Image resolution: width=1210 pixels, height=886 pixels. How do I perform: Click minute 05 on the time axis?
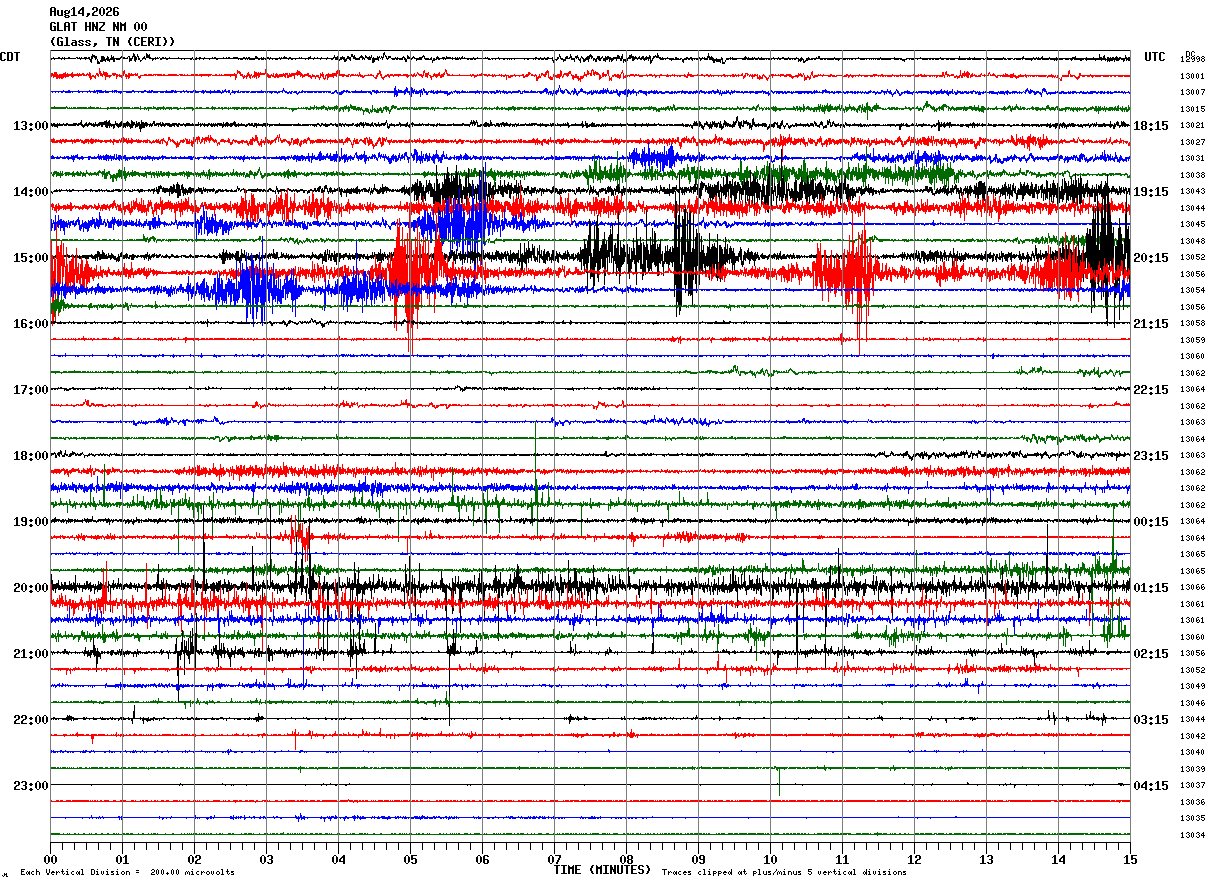410,860
